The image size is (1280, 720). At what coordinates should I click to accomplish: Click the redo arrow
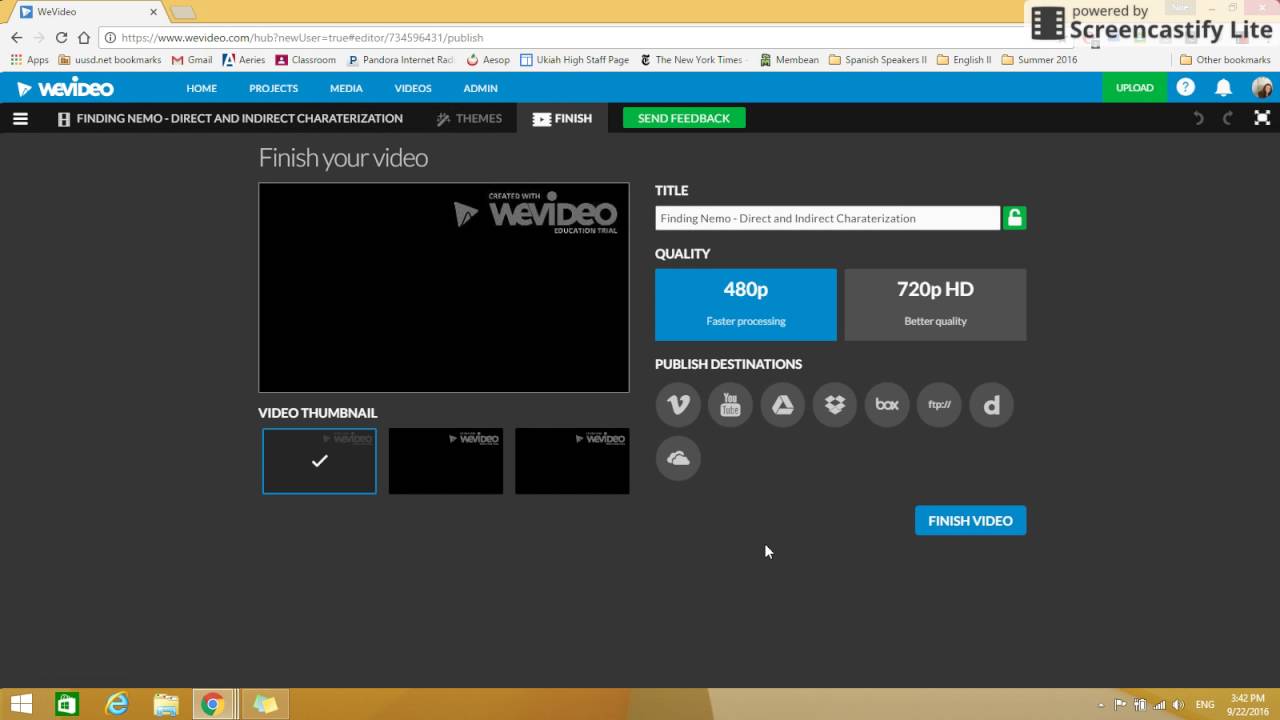pyautogui.click(x=1229, y=118)
